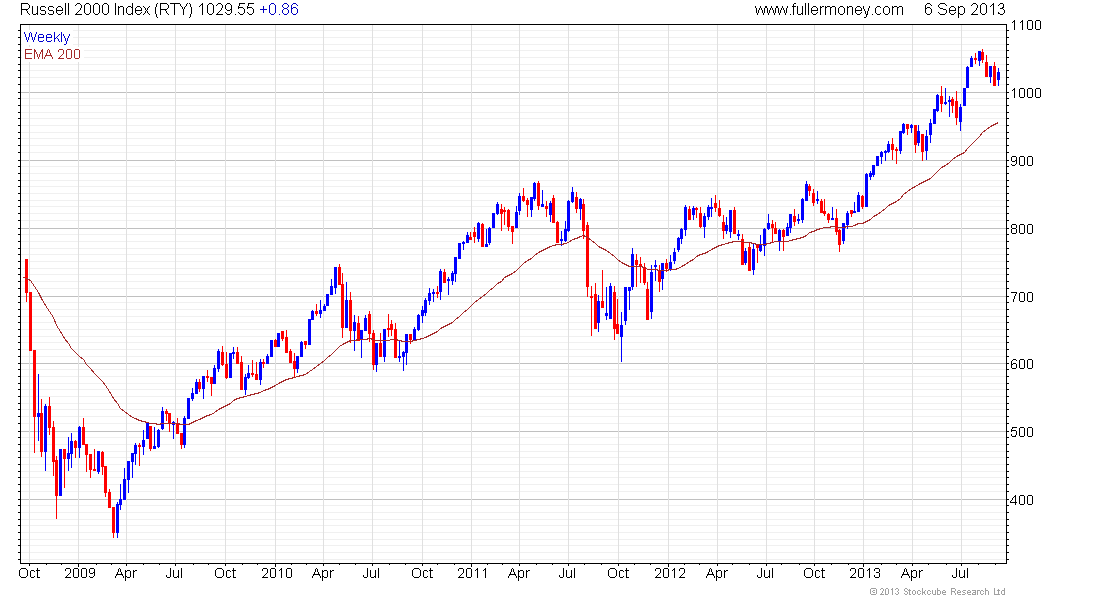Image resolution: width=1100 pixels, height=600 pixels.
Task: Click the latest September 2013 candlestick
Action: pos(998,76)
